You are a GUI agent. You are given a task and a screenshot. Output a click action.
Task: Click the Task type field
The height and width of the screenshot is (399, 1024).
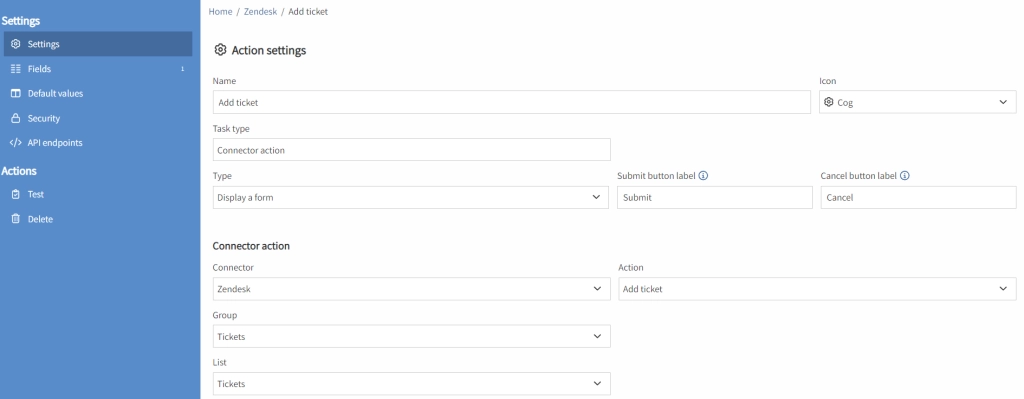pos(411,150)
